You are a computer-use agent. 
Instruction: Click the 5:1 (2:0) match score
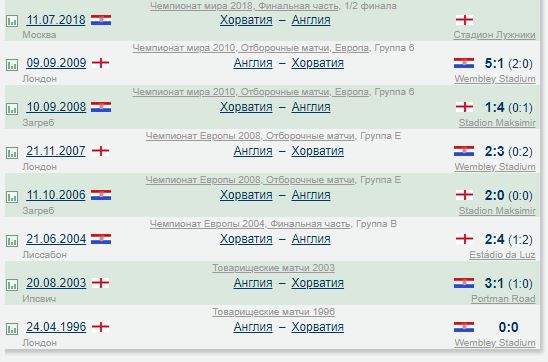coord(508,64)
